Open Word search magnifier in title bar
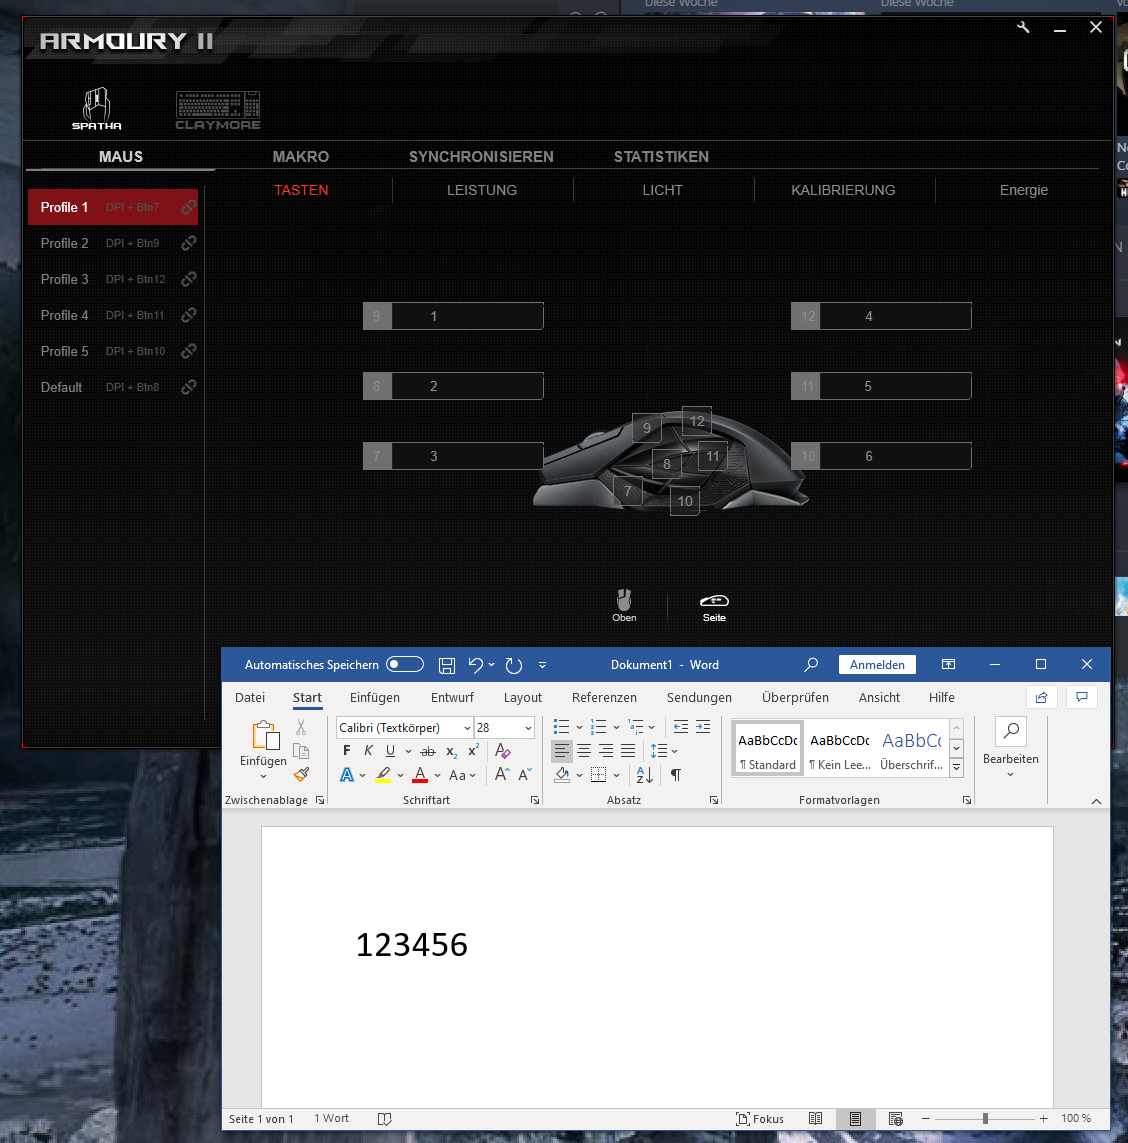Viewport: 1128px width, 1143px height. click(811, 665)
